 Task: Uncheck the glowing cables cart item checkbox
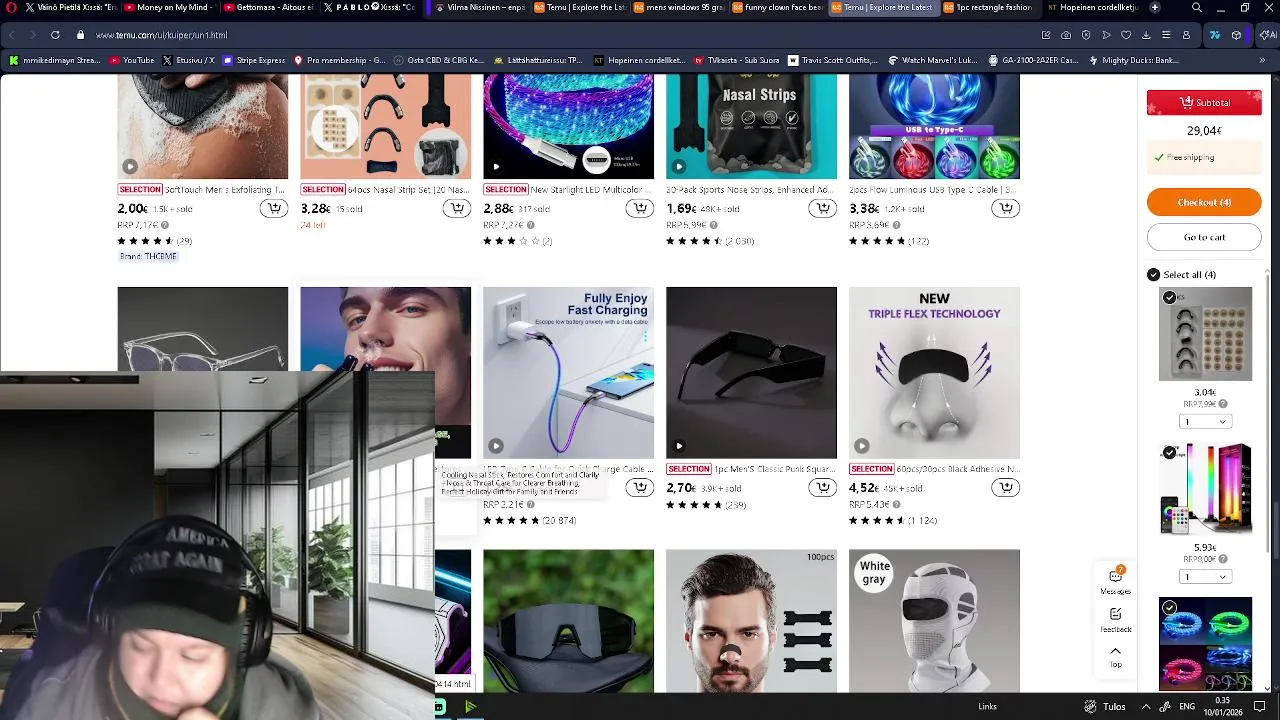tap(1169, 607)
